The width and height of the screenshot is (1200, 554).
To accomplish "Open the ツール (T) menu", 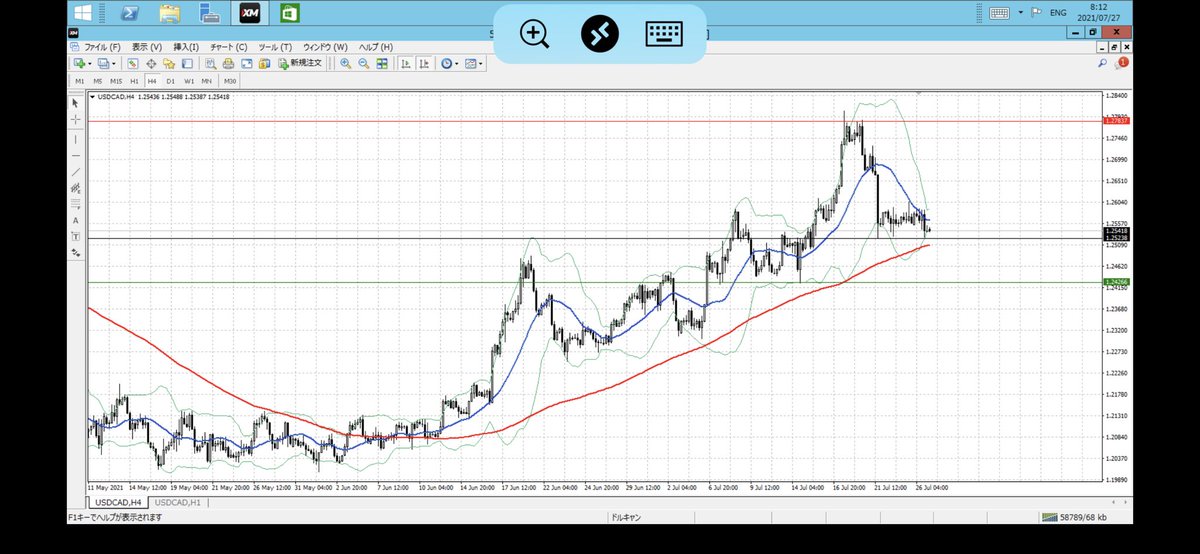I will (275, 47).
